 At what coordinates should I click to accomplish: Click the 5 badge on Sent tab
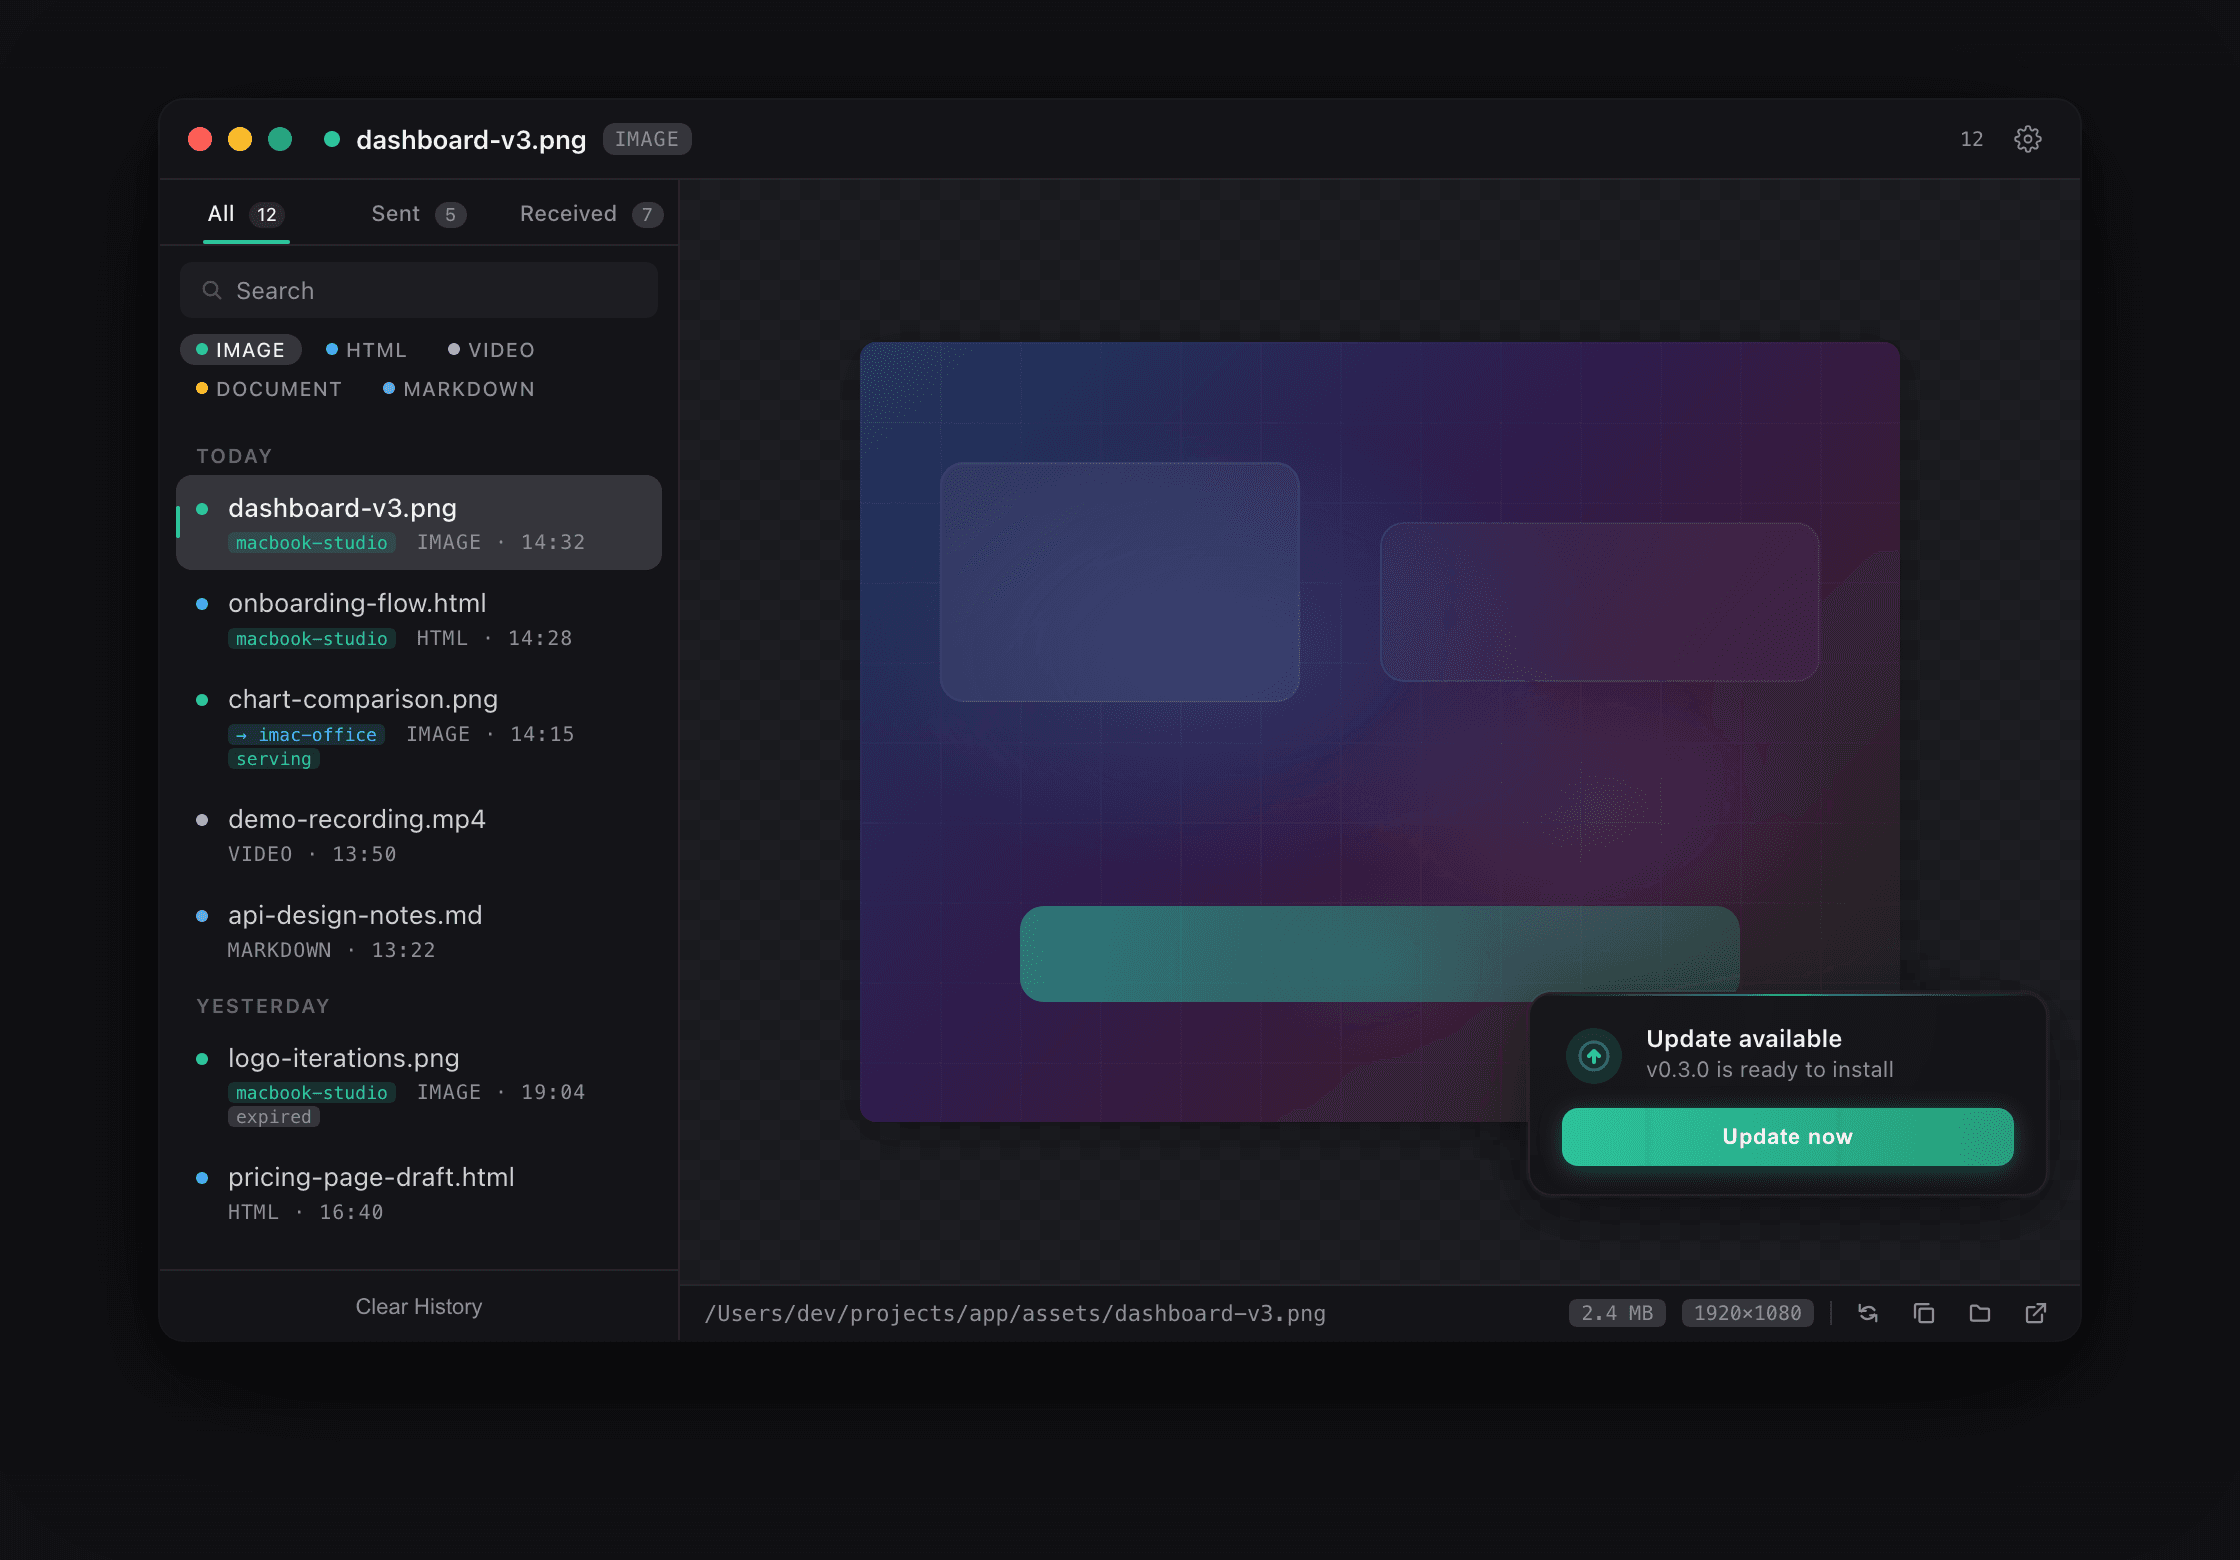tap(450, 214)
